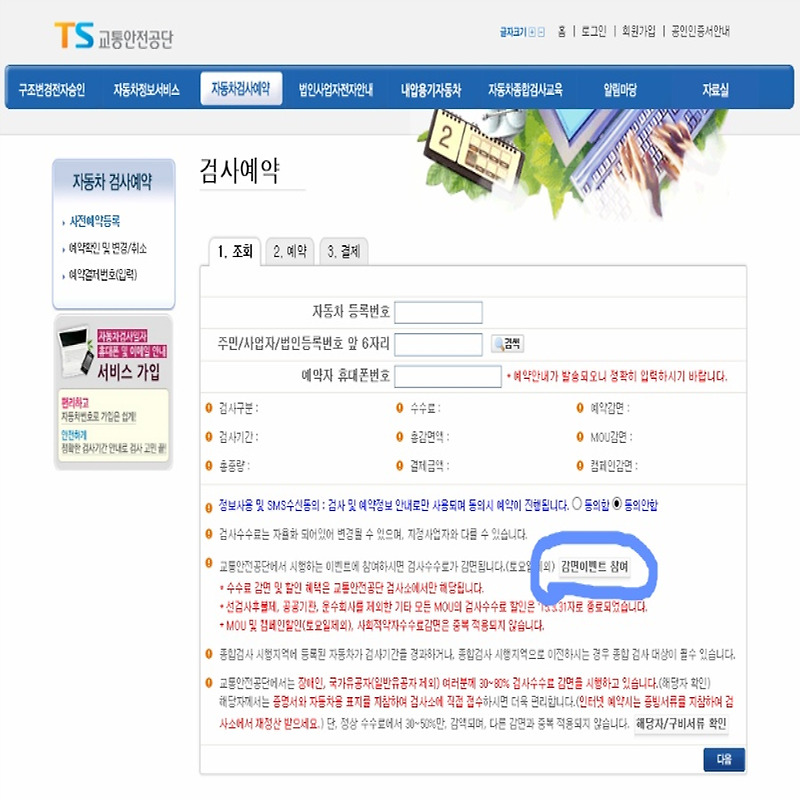
Task: Click the 검색 magnifier search button
Action: coord(508,344)
